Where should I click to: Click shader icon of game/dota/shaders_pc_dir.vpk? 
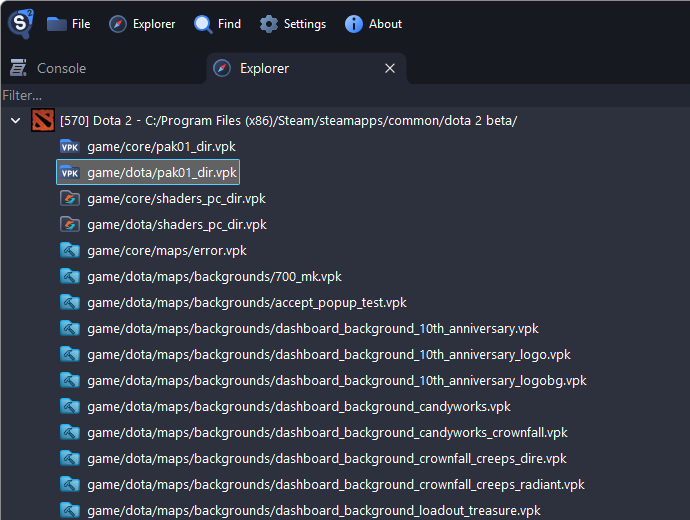70,224
